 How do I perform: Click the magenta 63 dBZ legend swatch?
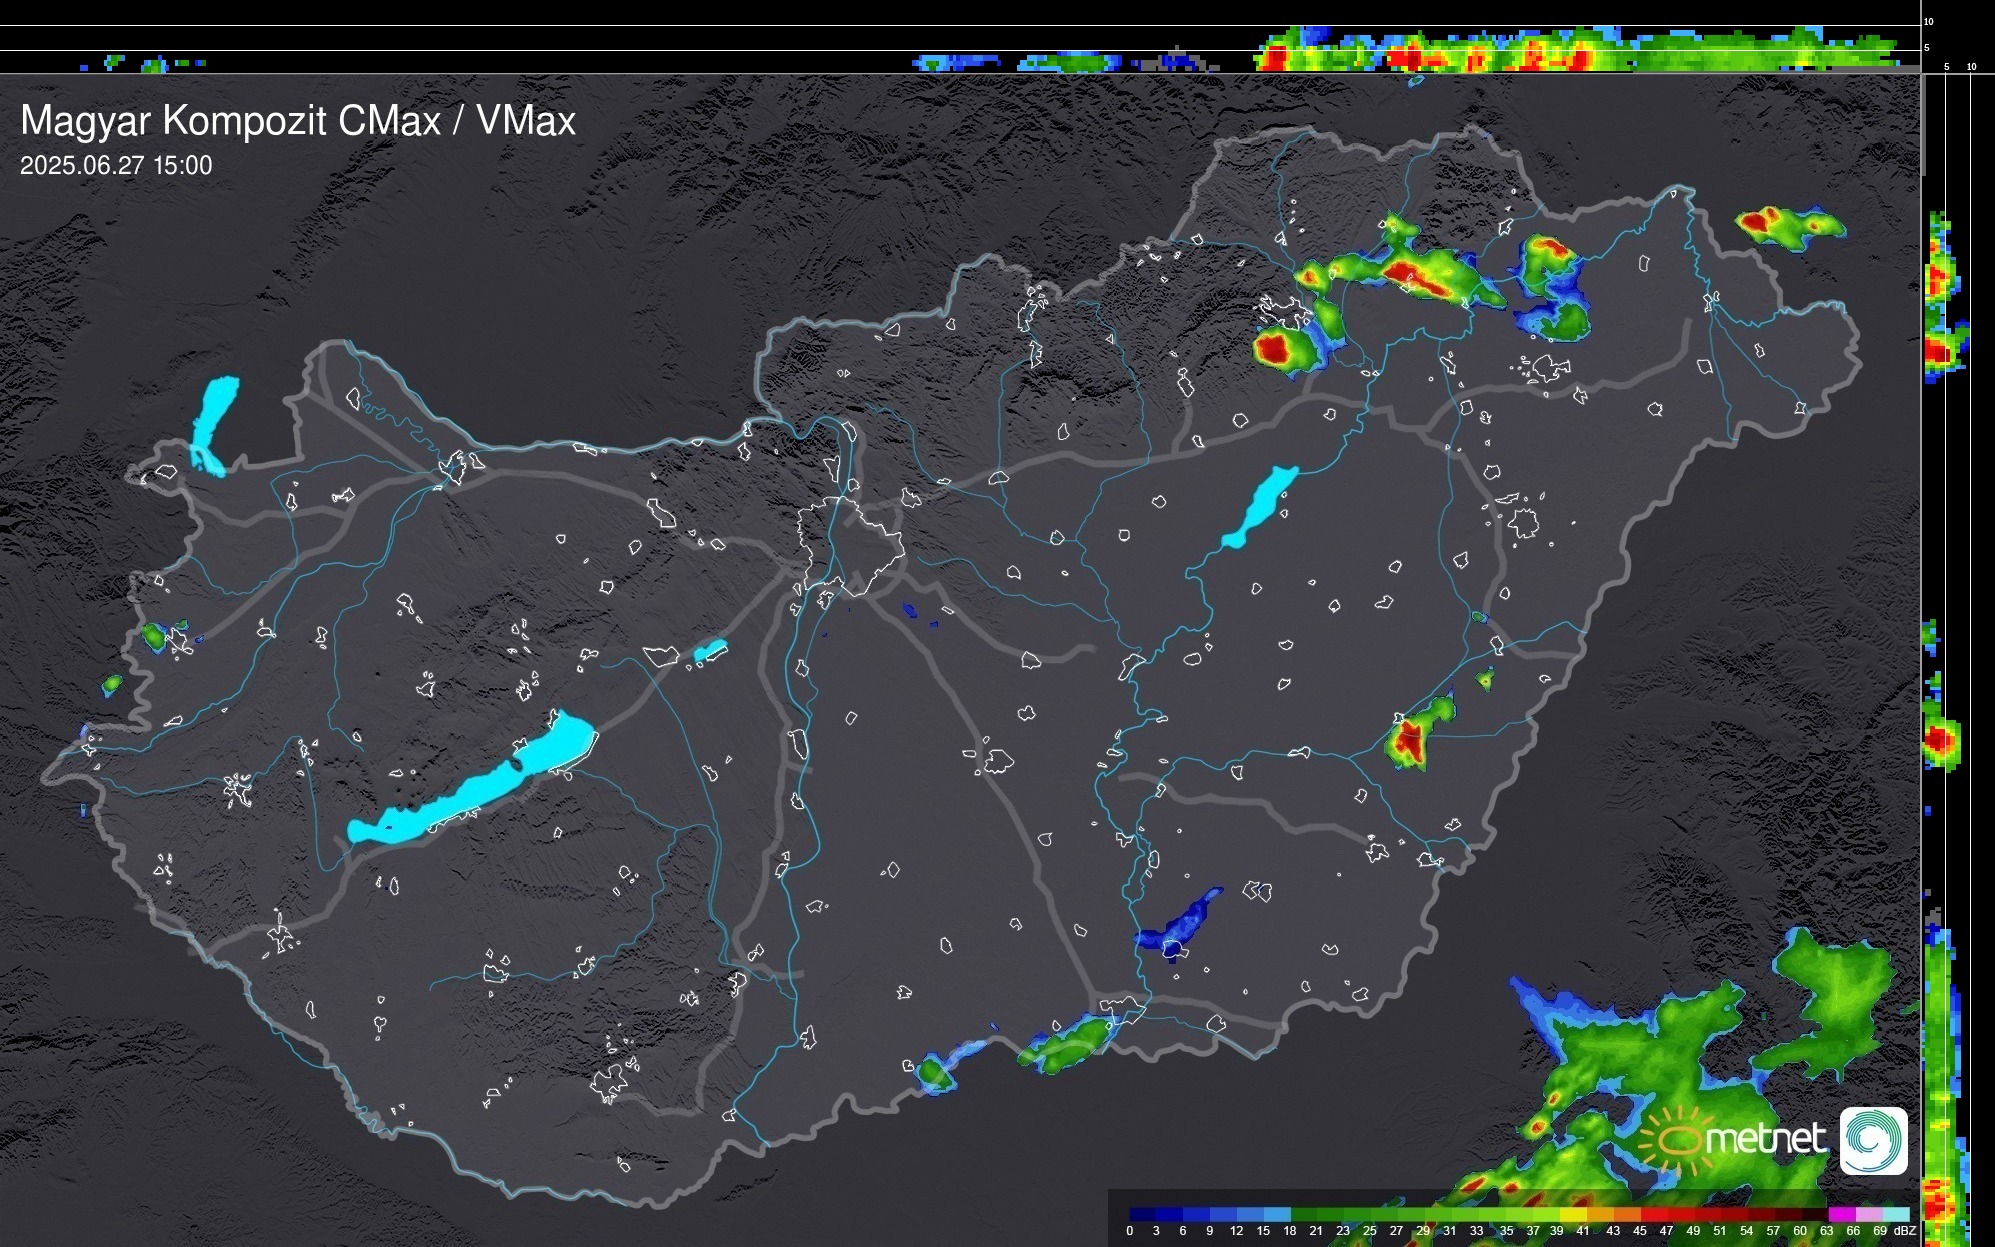pos(1840,1214)
